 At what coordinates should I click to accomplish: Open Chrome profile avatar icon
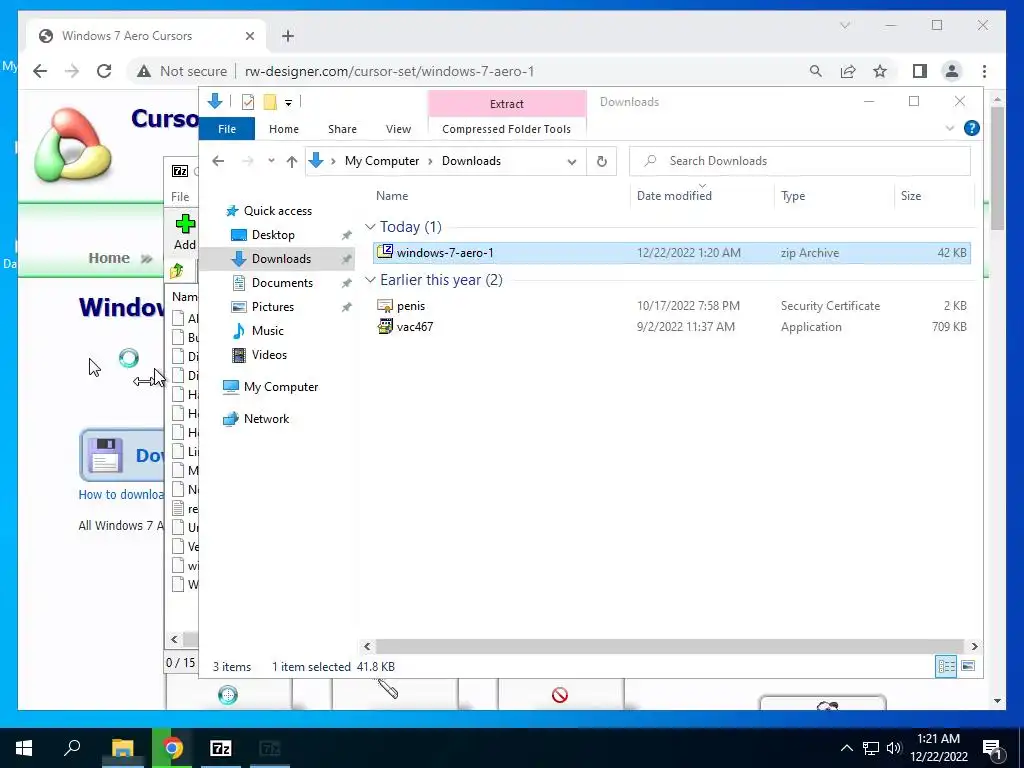[x=952, y=71]
